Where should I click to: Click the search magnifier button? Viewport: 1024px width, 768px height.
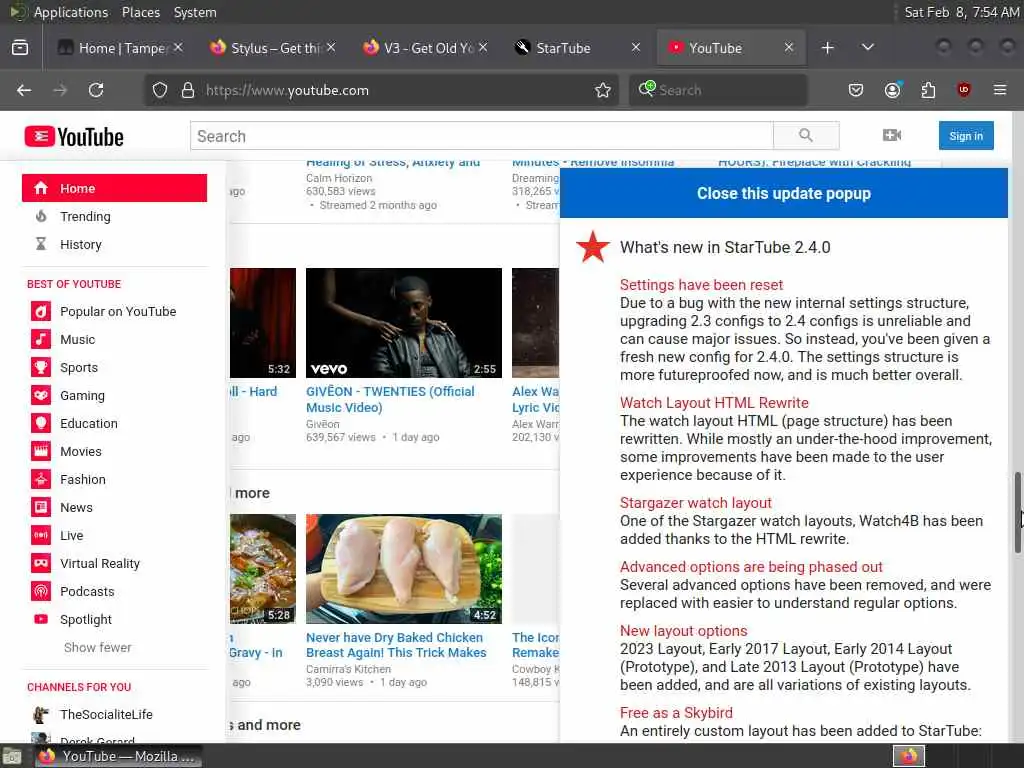click(x=806, y=136)
